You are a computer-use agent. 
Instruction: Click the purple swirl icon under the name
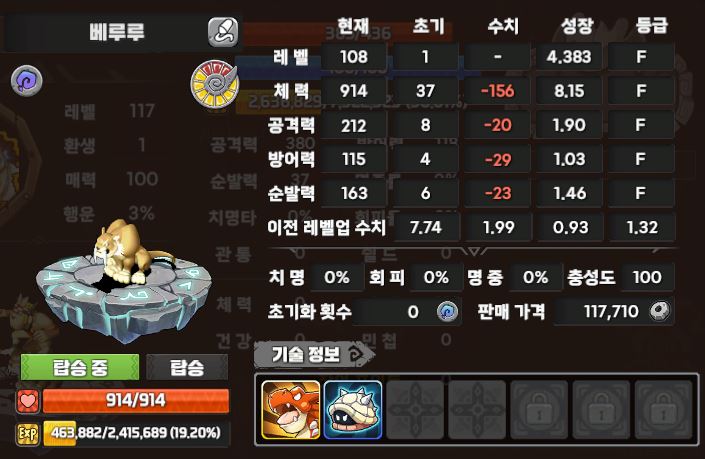pos(27,81)
